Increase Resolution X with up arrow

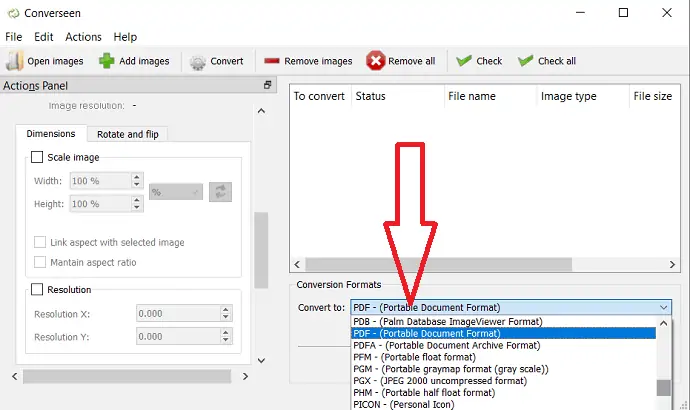coord(226,310)
